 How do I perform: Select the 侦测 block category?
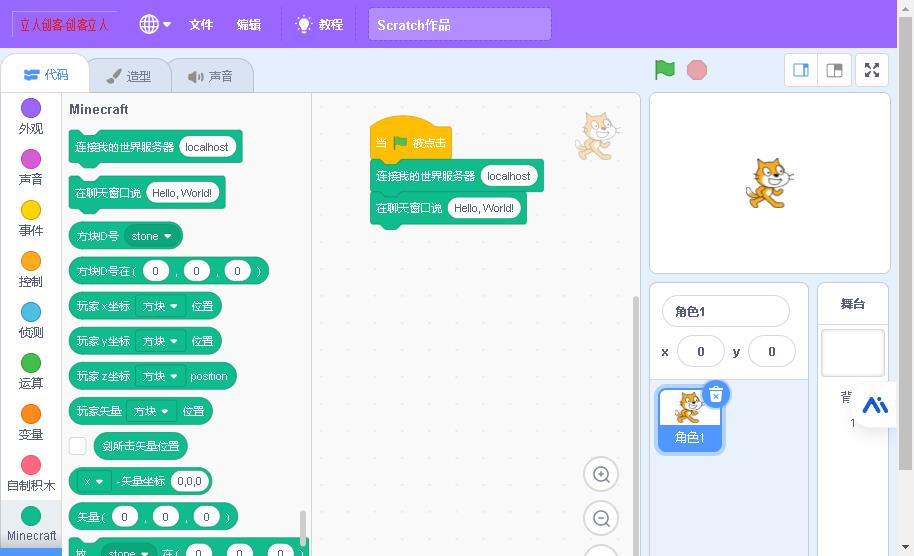[x=31, y=321]
